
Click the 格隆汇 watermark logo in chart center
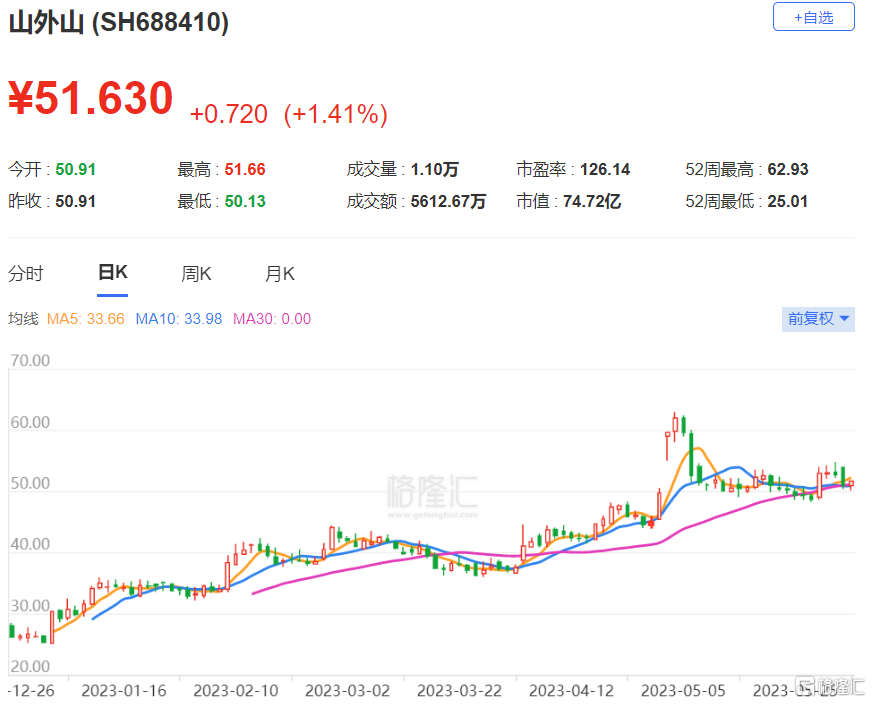click(432, 492)
